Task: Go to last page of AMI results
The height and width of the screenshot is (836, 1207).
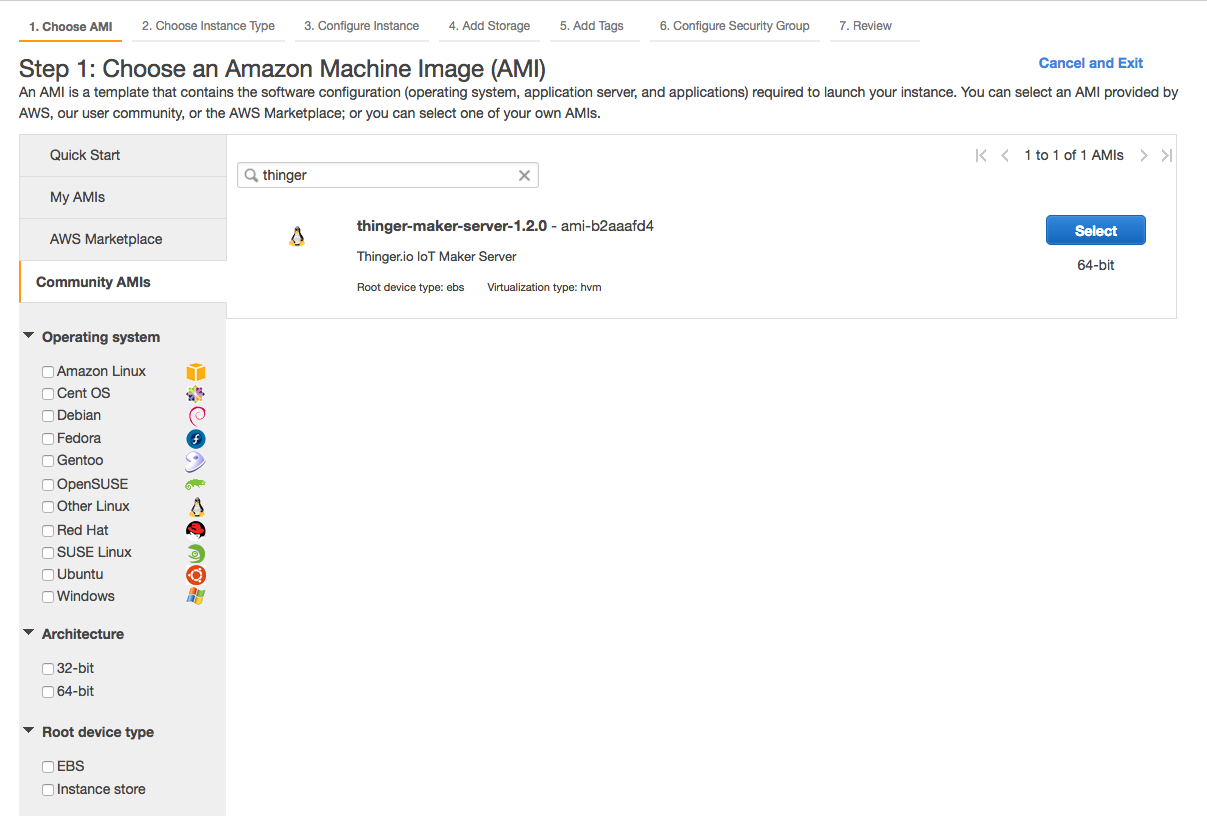Action: click(x=1167, y=155)
